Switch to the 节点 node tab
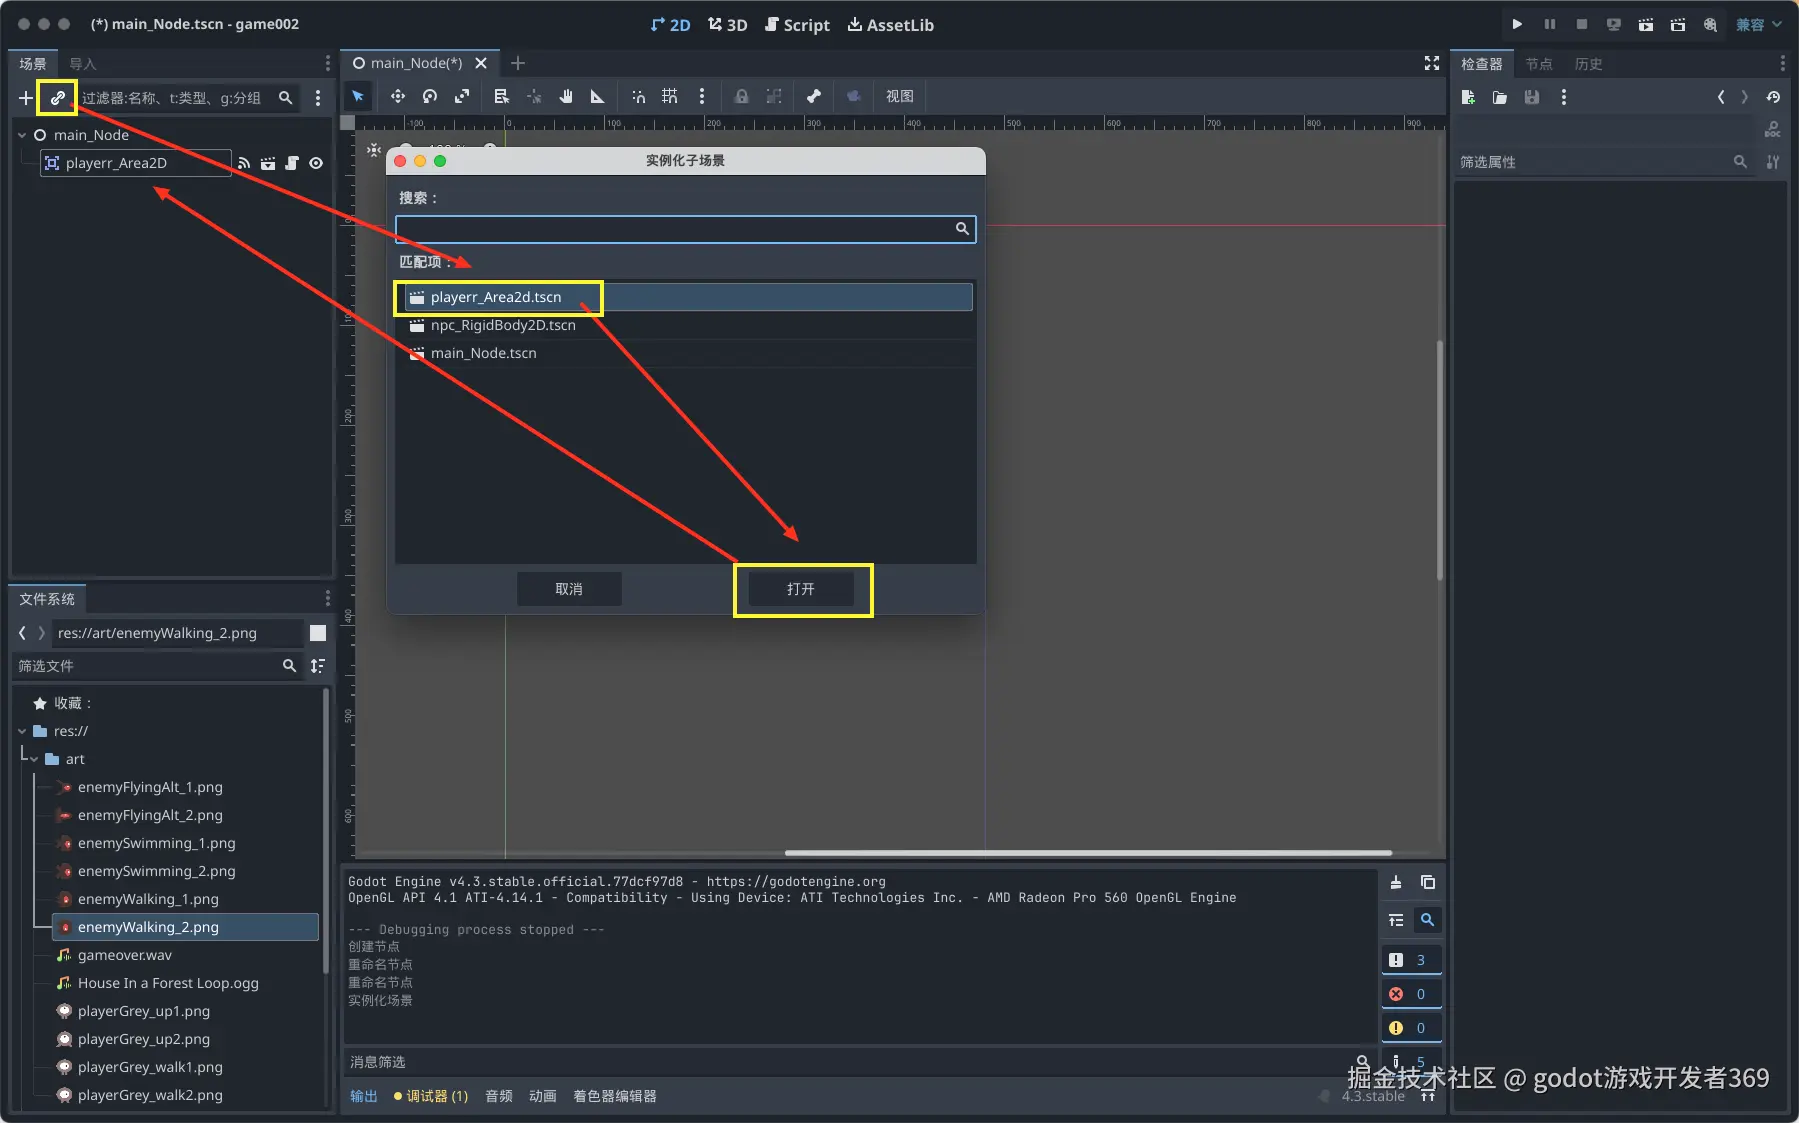1799x1123 pixels. (1539, 63)
